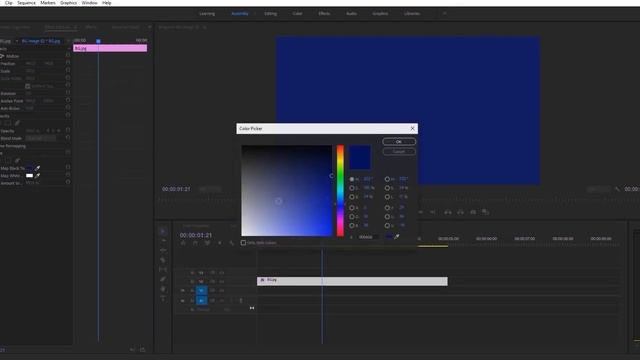
Task: Switch to the Audio workspace tab
Action: (351, 13)
